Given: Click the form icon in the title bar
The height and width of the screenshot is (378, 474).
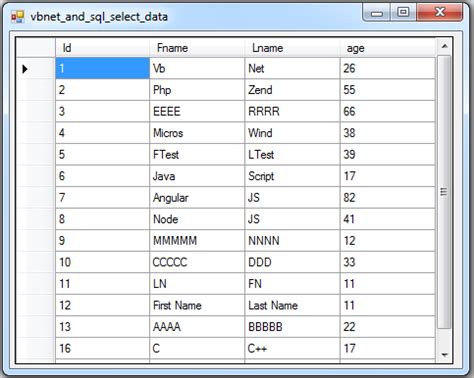Looking at the screenshot, I should [18, 17].
